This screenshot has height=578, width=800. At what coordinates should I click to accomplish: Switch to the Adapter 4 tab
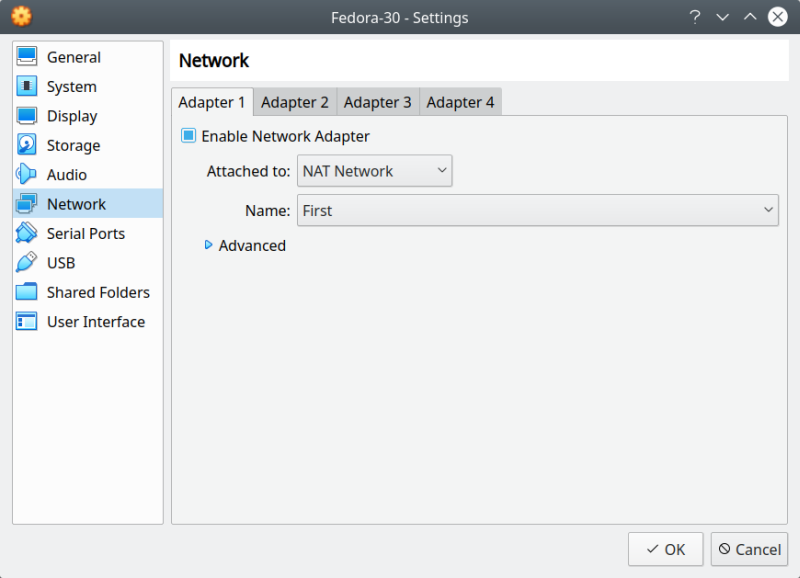click(460, 102)
